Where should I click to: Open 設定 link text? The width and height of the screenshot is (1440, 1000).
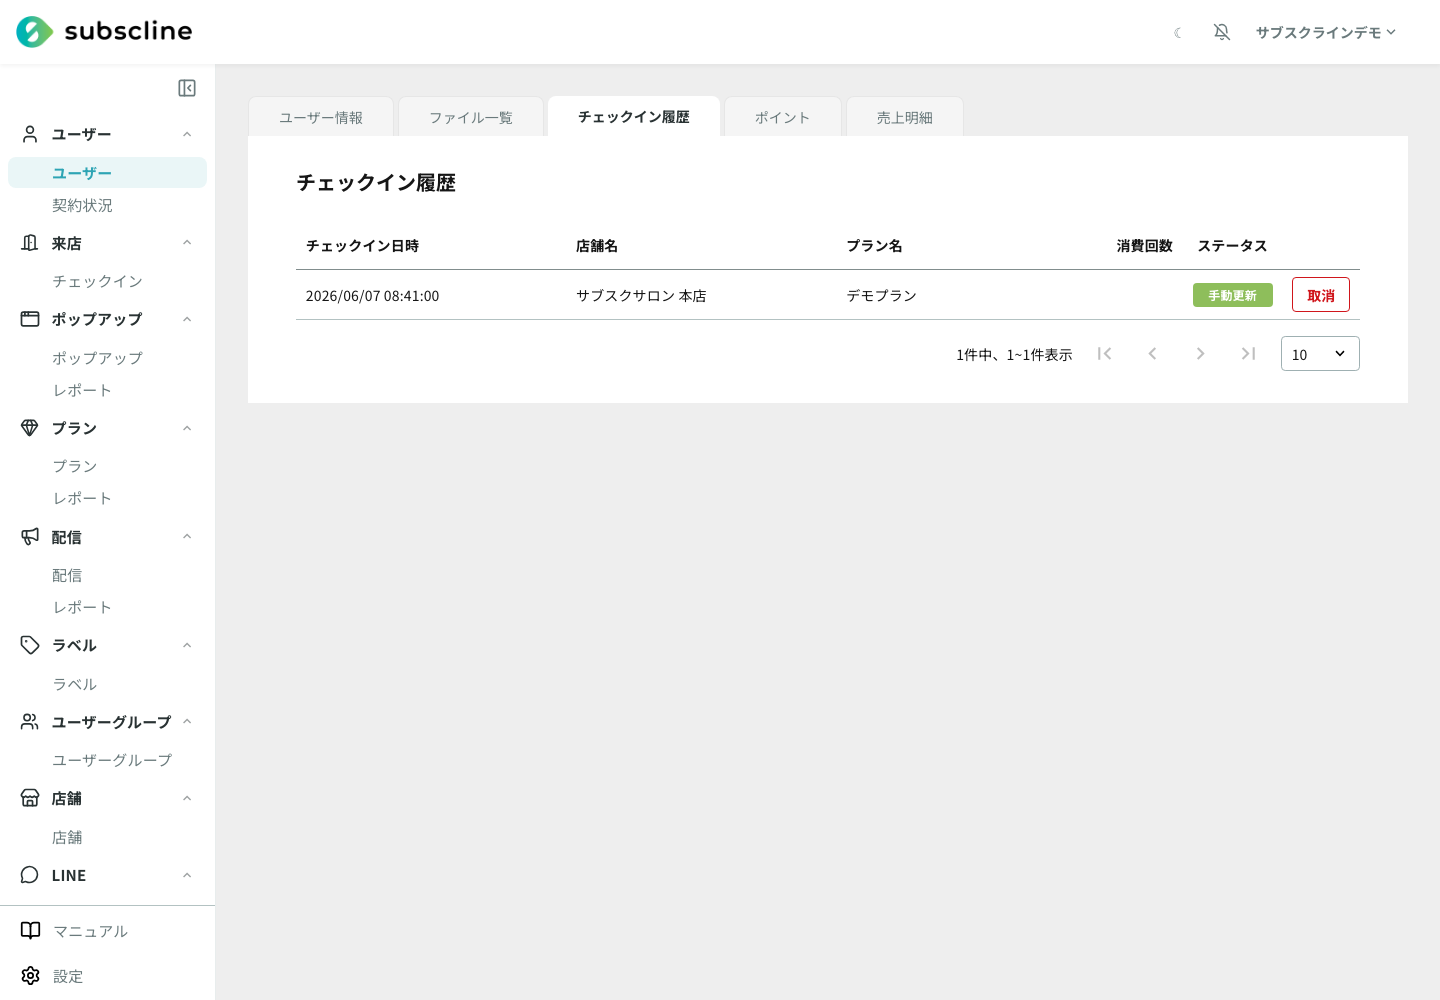click(x=68, y=976)
